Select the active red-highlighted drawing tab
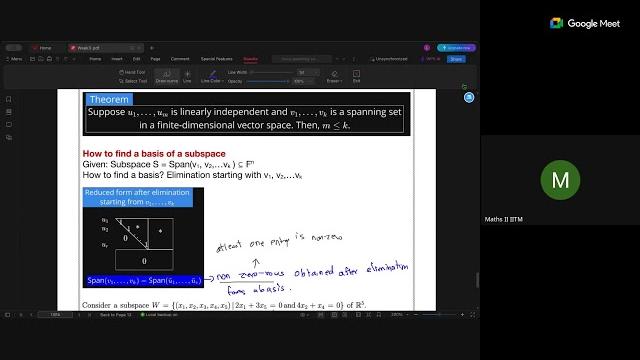Image resolution: width=640 pixels, height=360 pixels. 250,59
